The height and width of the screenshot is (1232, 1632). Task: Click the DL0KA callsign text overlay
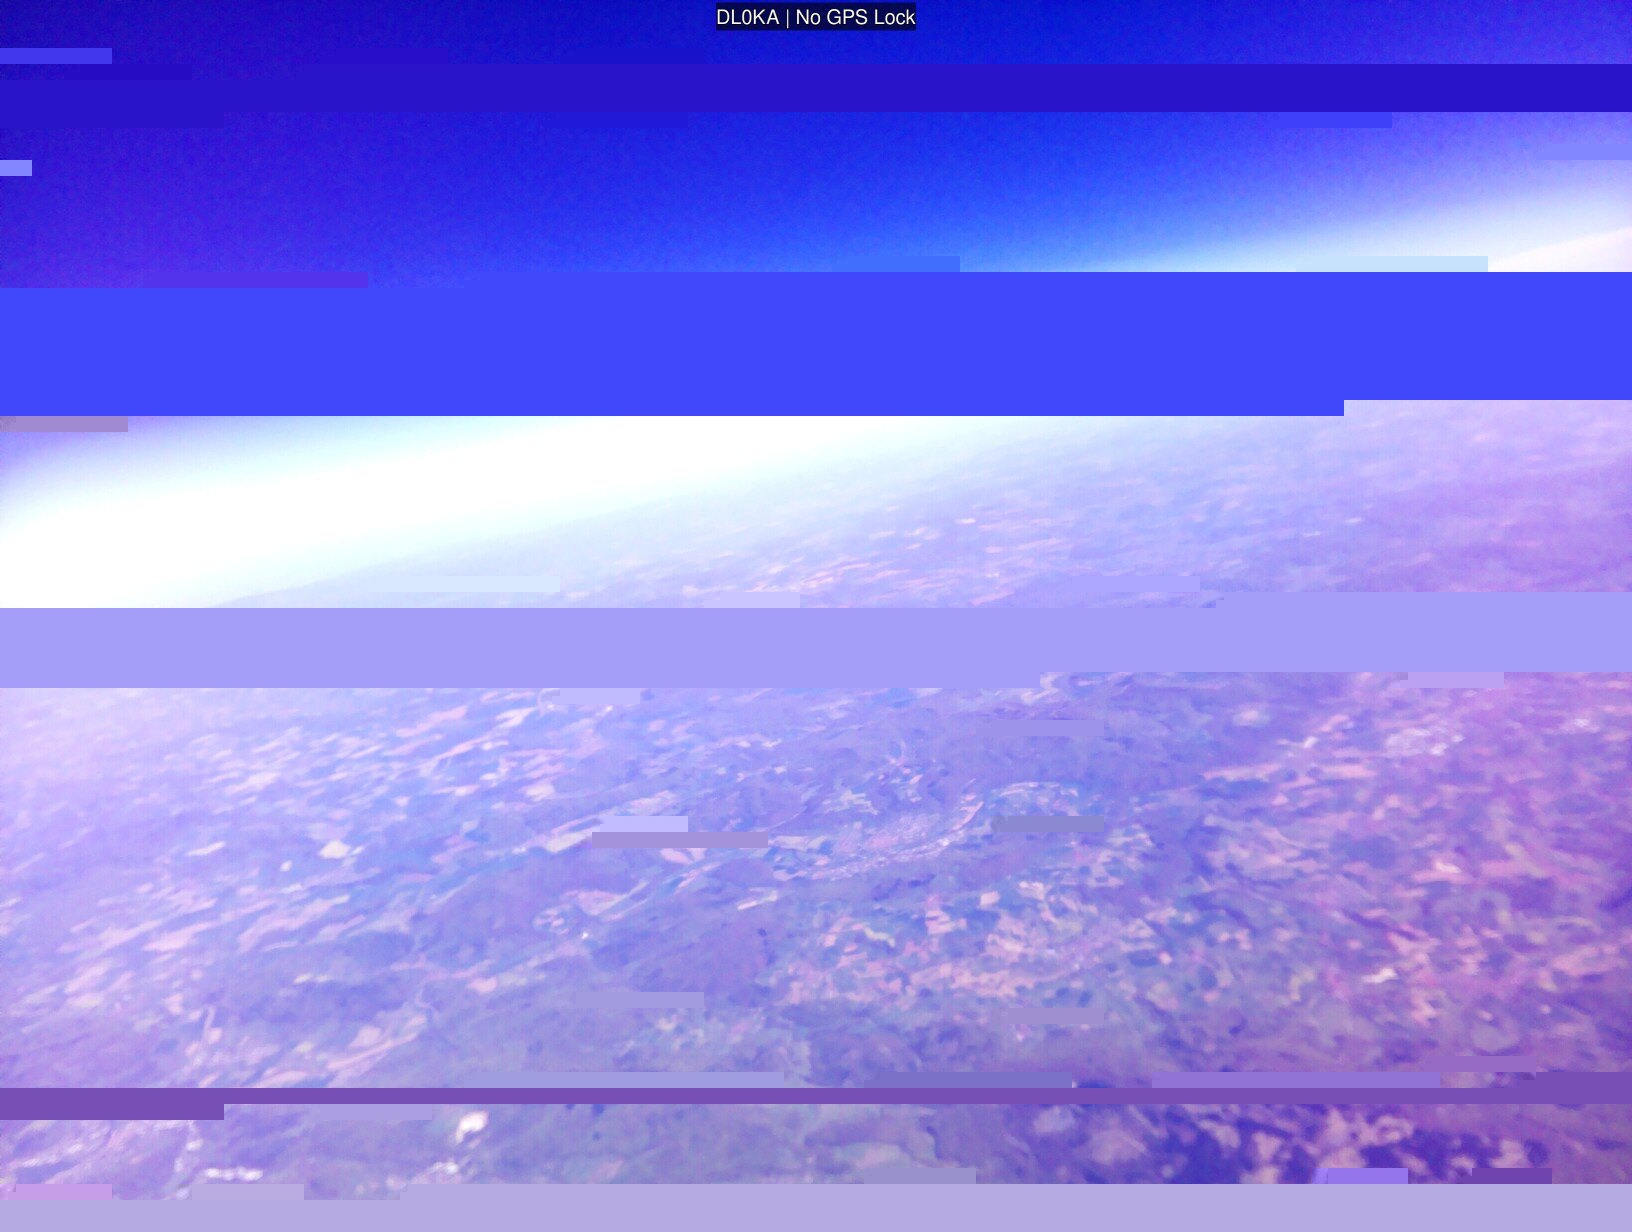[x=747, y=17]
